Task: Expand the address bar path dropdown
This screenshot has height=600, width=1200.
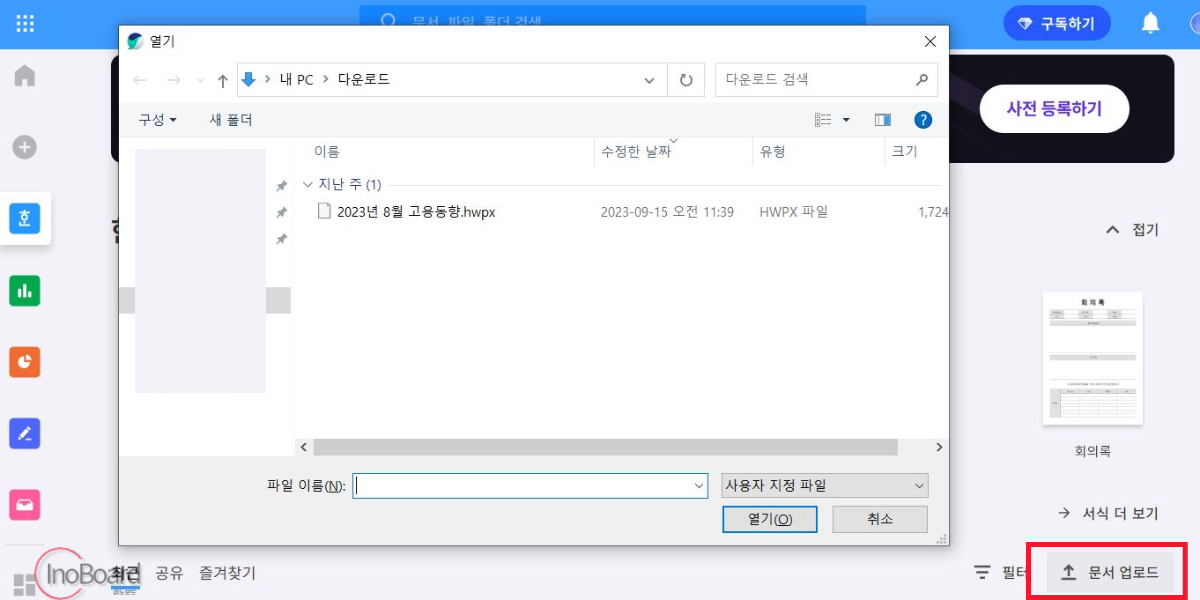Action: coord(650,80)
